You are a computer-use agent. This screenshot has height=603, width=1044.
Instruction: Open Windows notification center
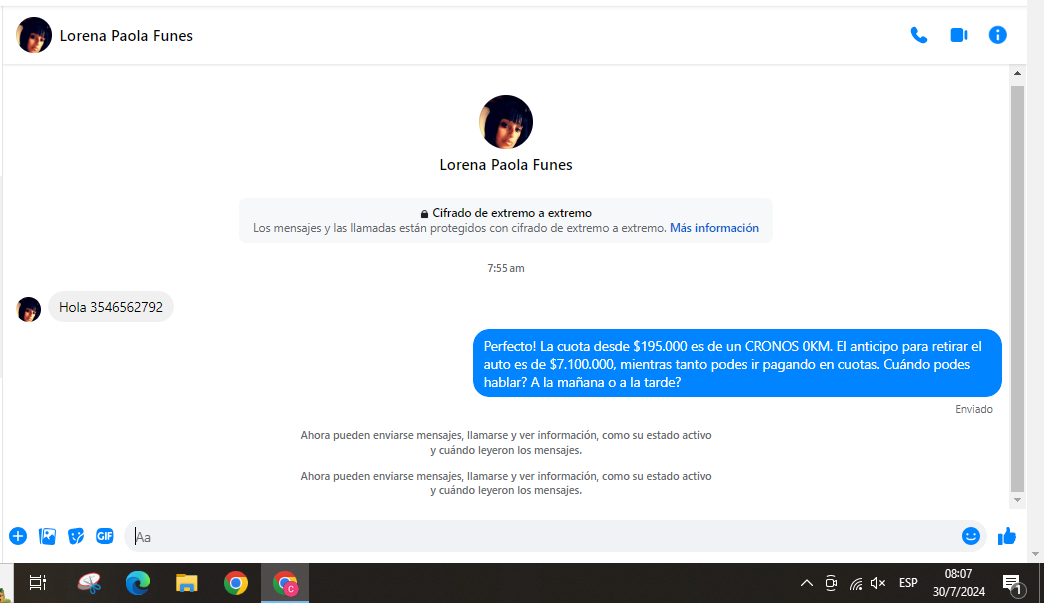pos(1011,583)
